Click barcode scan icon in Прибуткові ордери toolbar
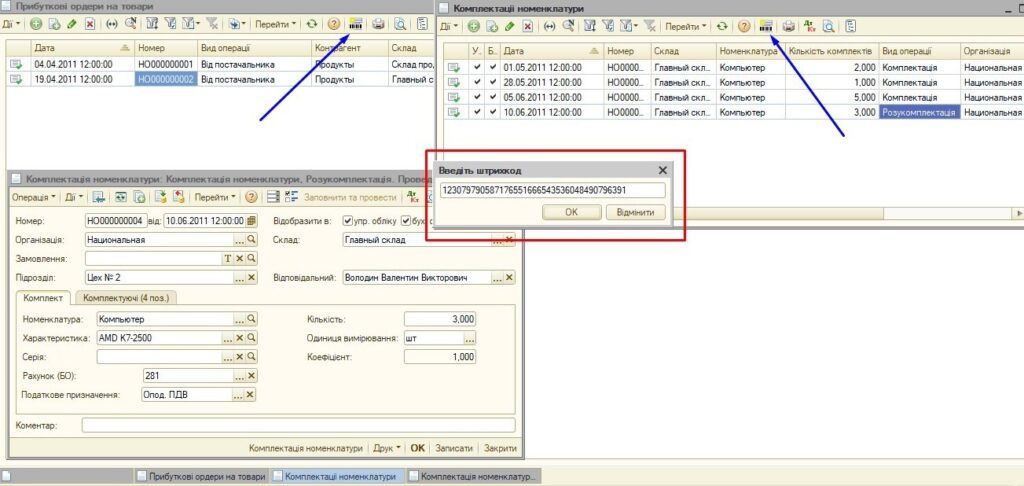1024x486 pixels. tap(355, 23)
